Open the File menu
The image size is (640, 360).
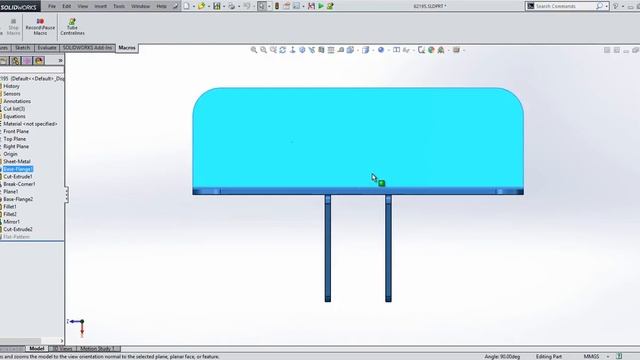[x=52, y=6]
